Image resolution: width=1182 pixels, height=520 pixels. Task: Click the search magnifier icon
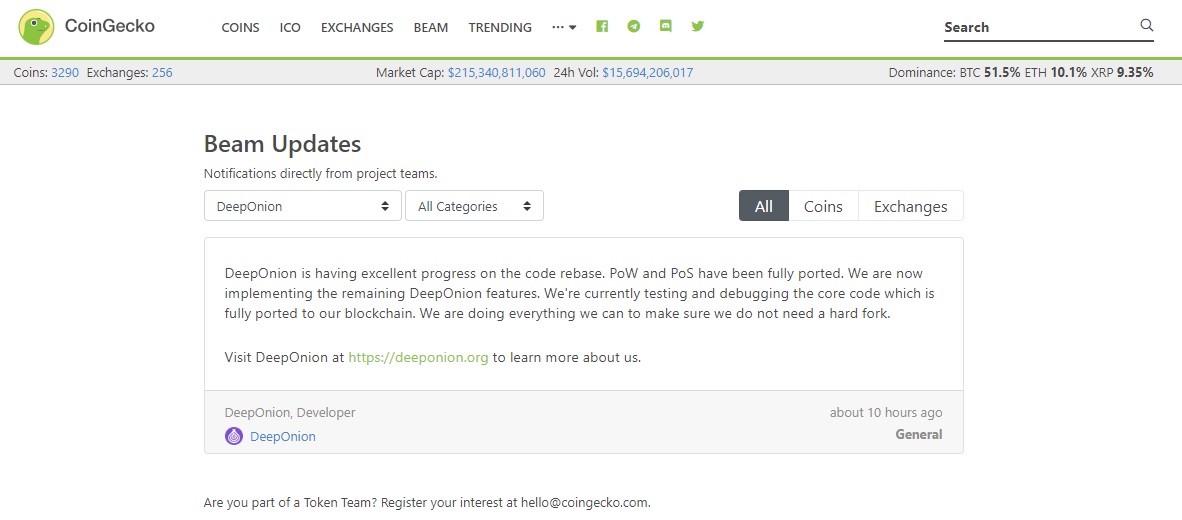point(1147,26)
